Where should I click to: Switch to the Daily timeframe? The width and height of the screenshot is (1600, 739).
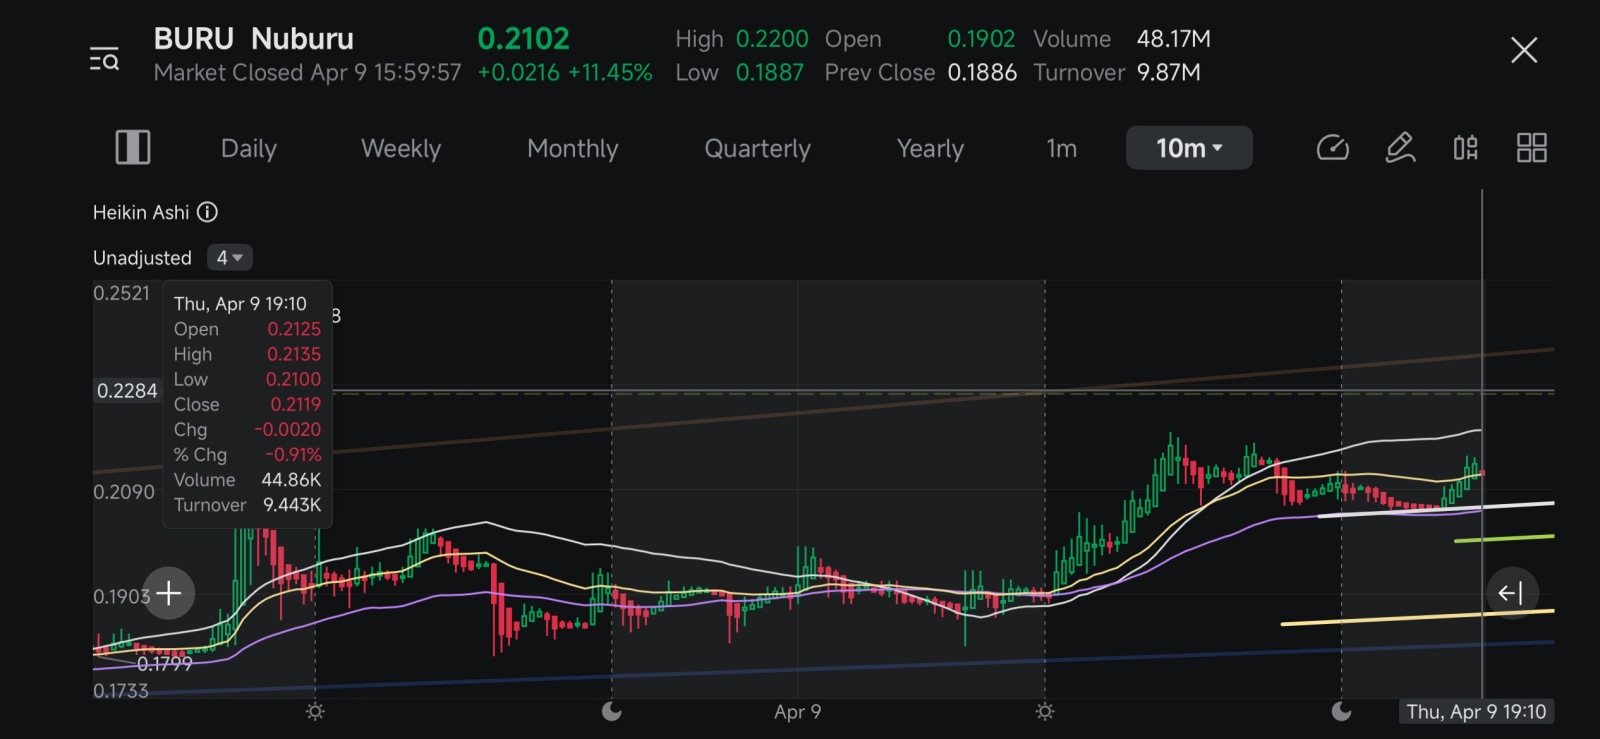[x=249, y=149]
